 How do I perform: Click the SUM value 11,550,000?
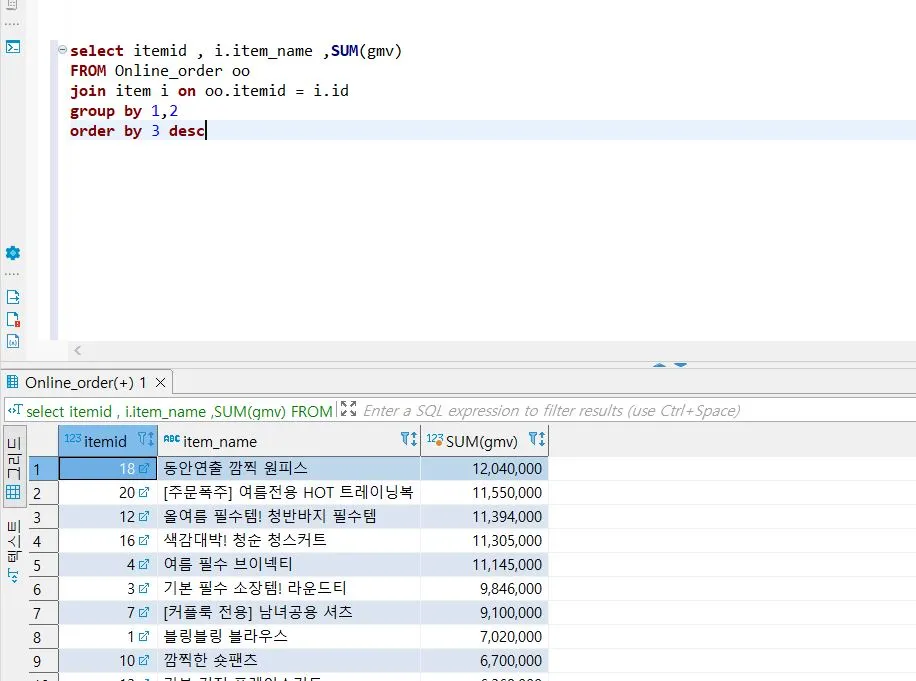[484, 492]
